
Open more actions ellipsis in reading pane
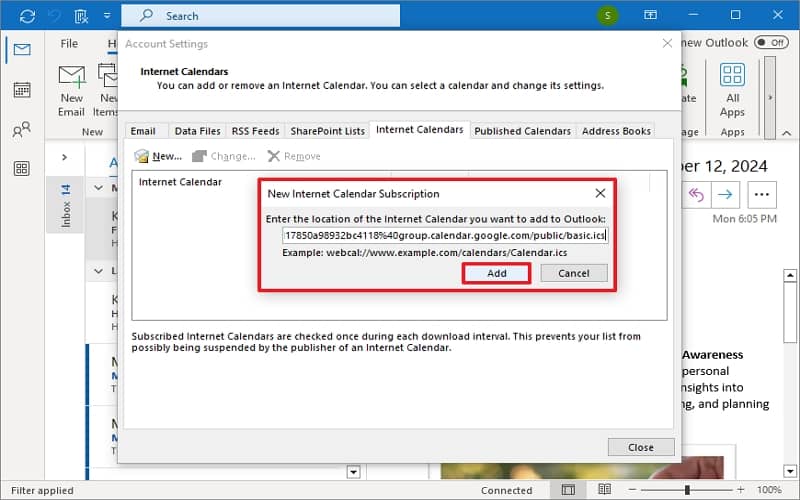point(762,194)
